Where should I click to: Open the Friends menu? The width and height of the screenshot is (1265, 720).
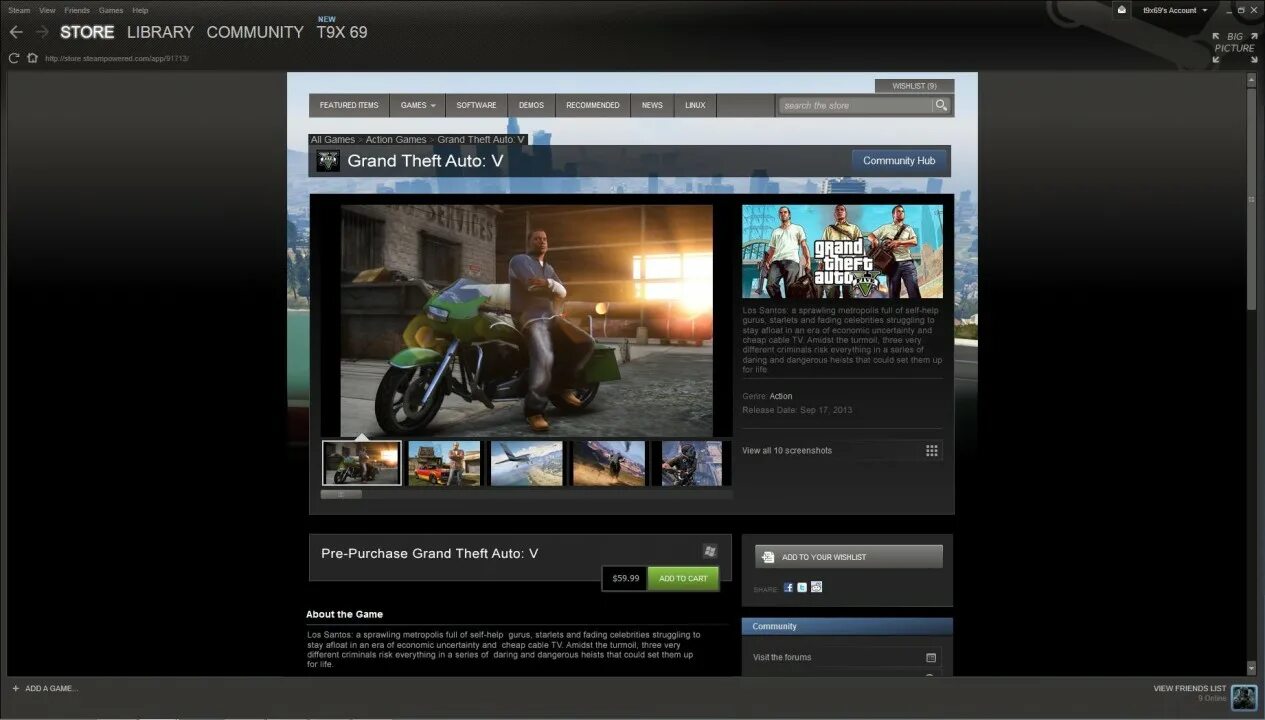pos(77,10)
